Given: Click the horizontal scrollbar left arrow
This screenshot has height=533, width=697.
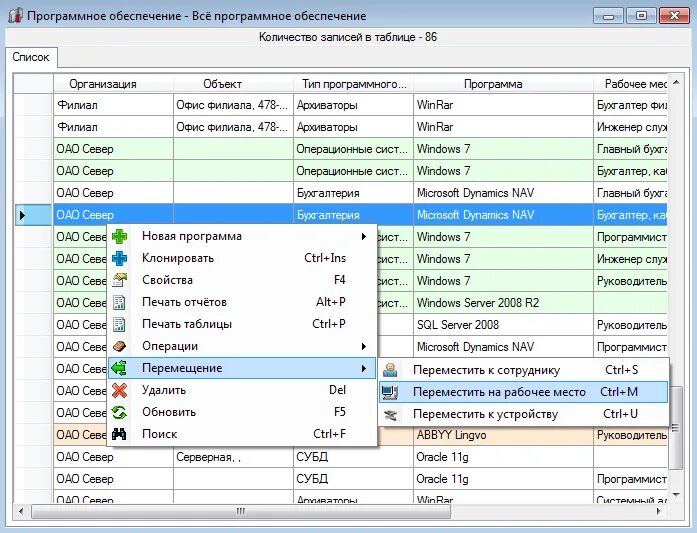Looking at the screenshot, I should pos(20,512).
